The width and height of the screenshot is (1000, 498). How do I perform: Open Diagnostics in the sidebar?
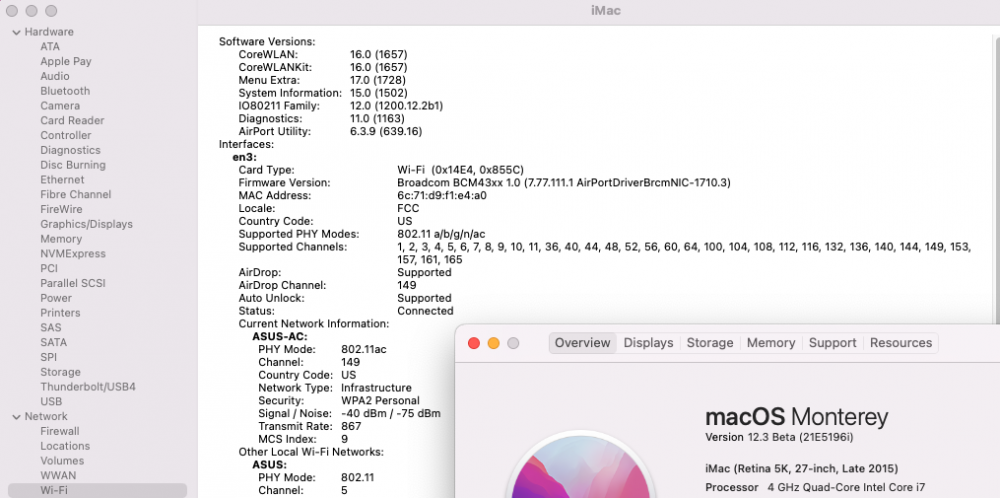(70, 150)
